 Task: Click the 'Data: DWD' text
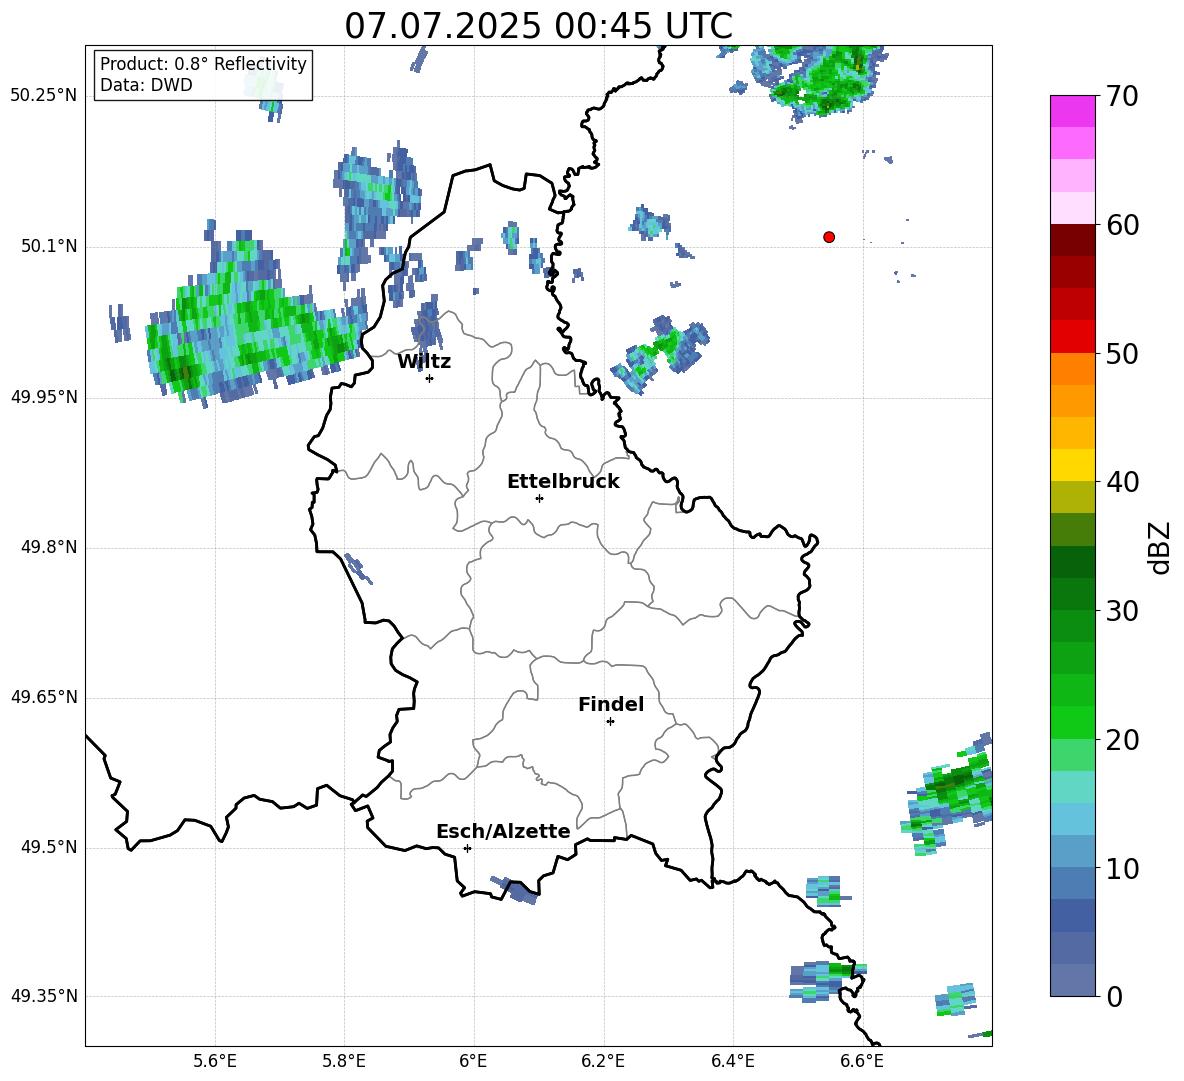[146, 85]
